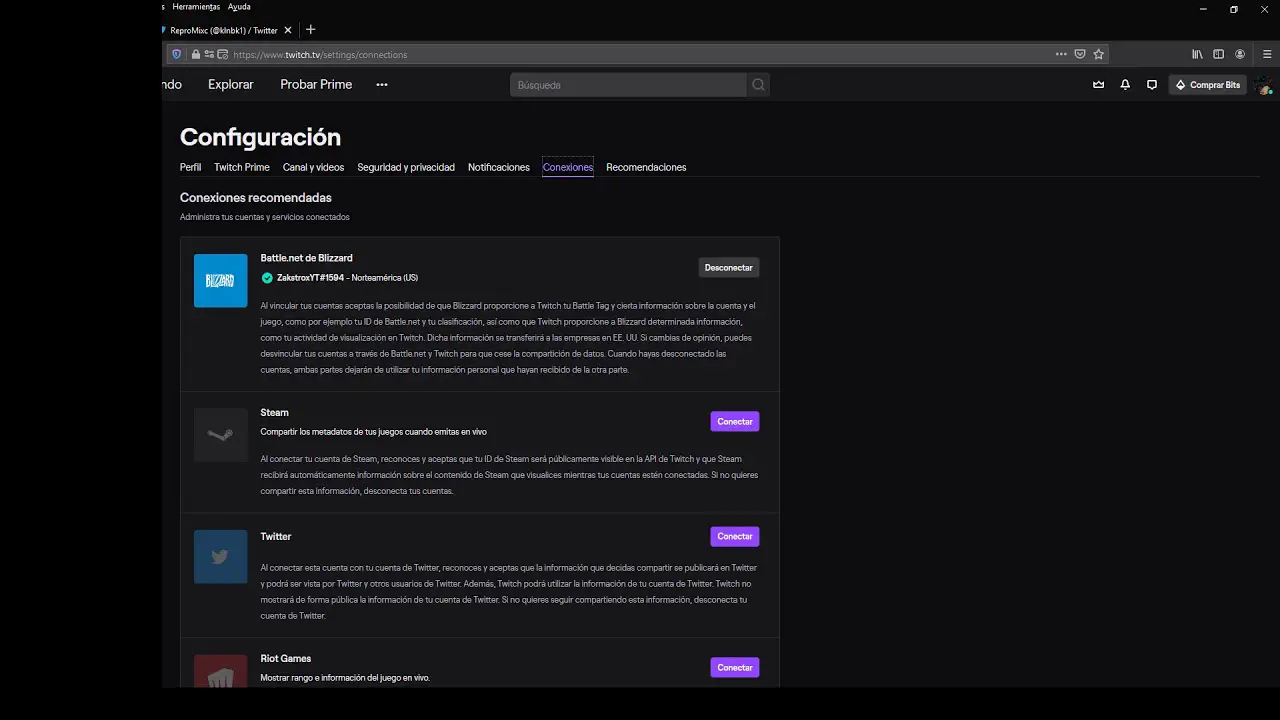Open the Ayuda menu
1280x720 pixels.
[x=239, y=7]
